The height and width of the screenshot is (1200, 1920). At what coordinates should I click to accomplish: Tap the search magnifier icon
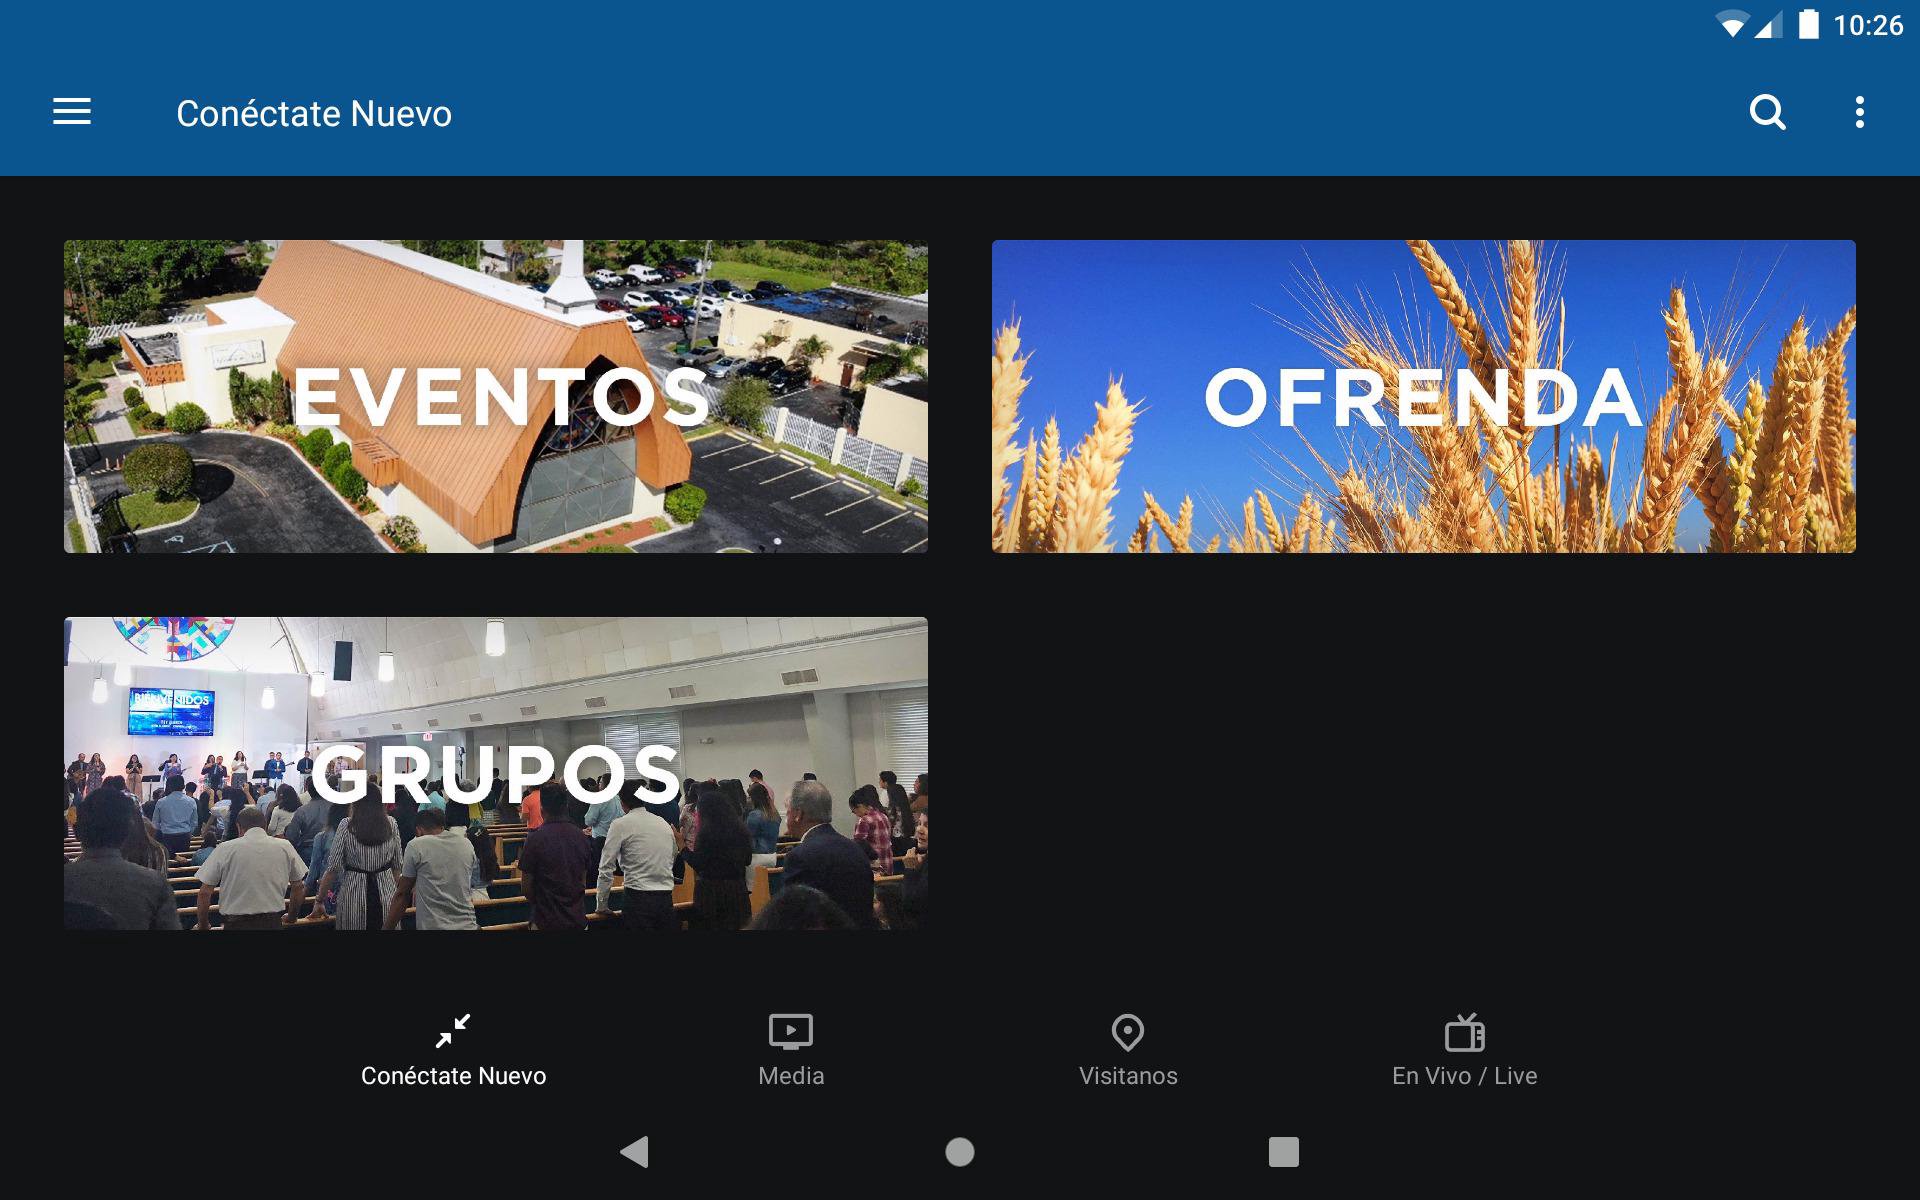(1767, 112)
